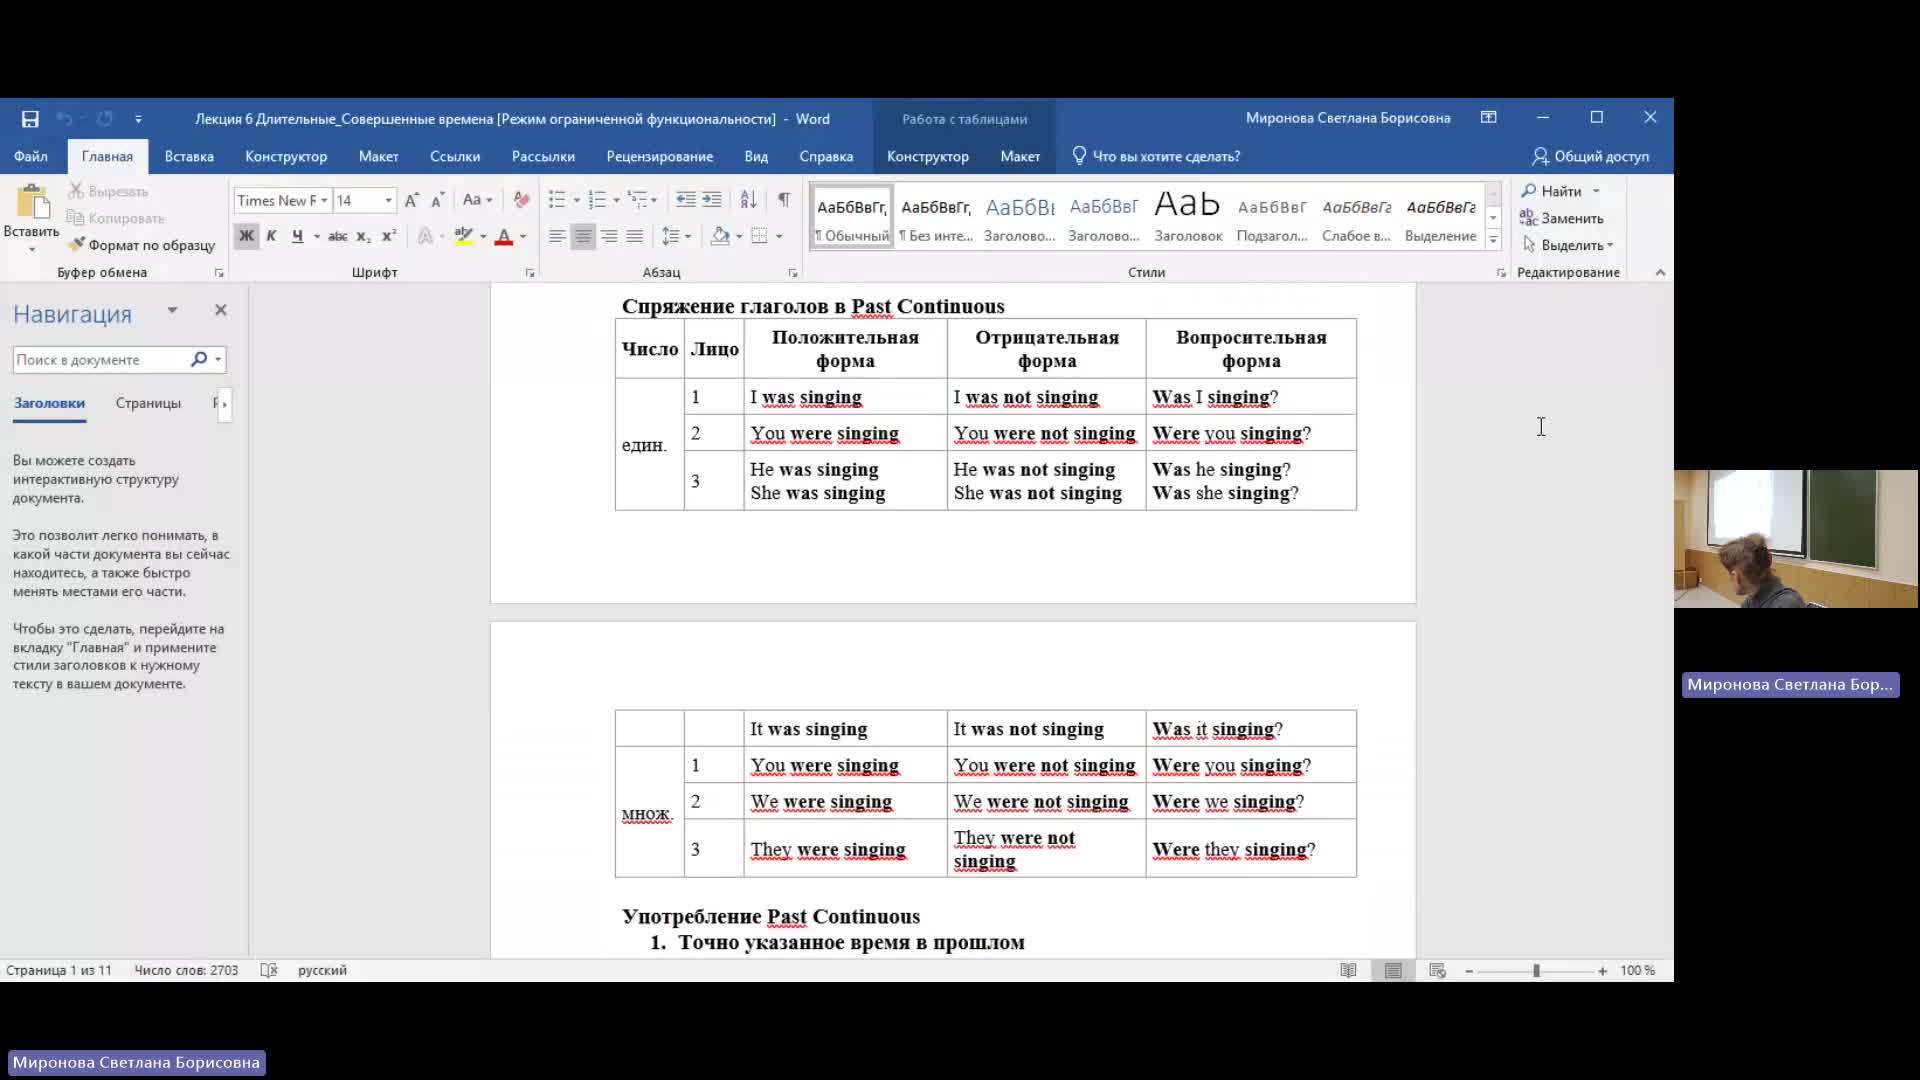Click the shading paint bucket icon

(720, 236)
